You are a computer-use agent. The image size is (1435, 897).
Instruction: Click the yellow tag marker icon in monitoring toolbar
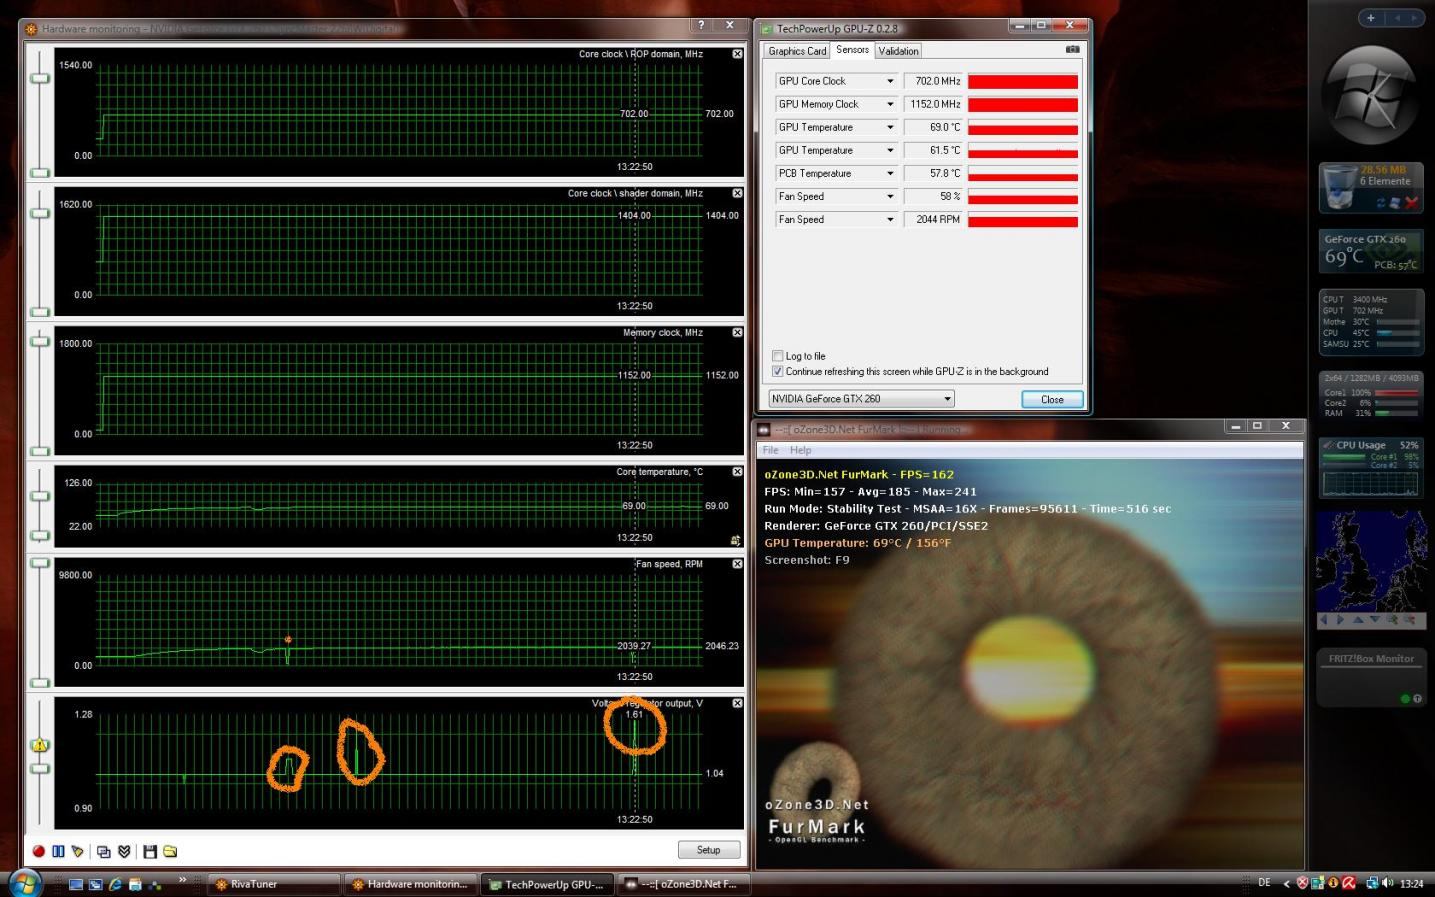coord(77,851)
